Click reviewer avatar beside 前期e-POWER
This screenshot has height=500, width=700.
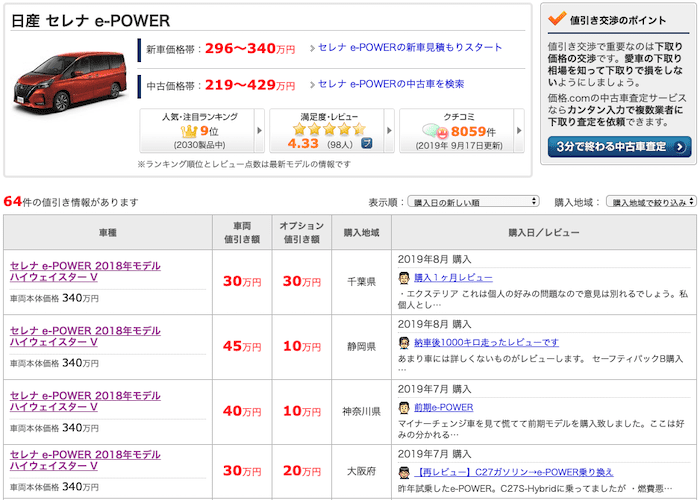pyautogui.click(x=404, y=408)
